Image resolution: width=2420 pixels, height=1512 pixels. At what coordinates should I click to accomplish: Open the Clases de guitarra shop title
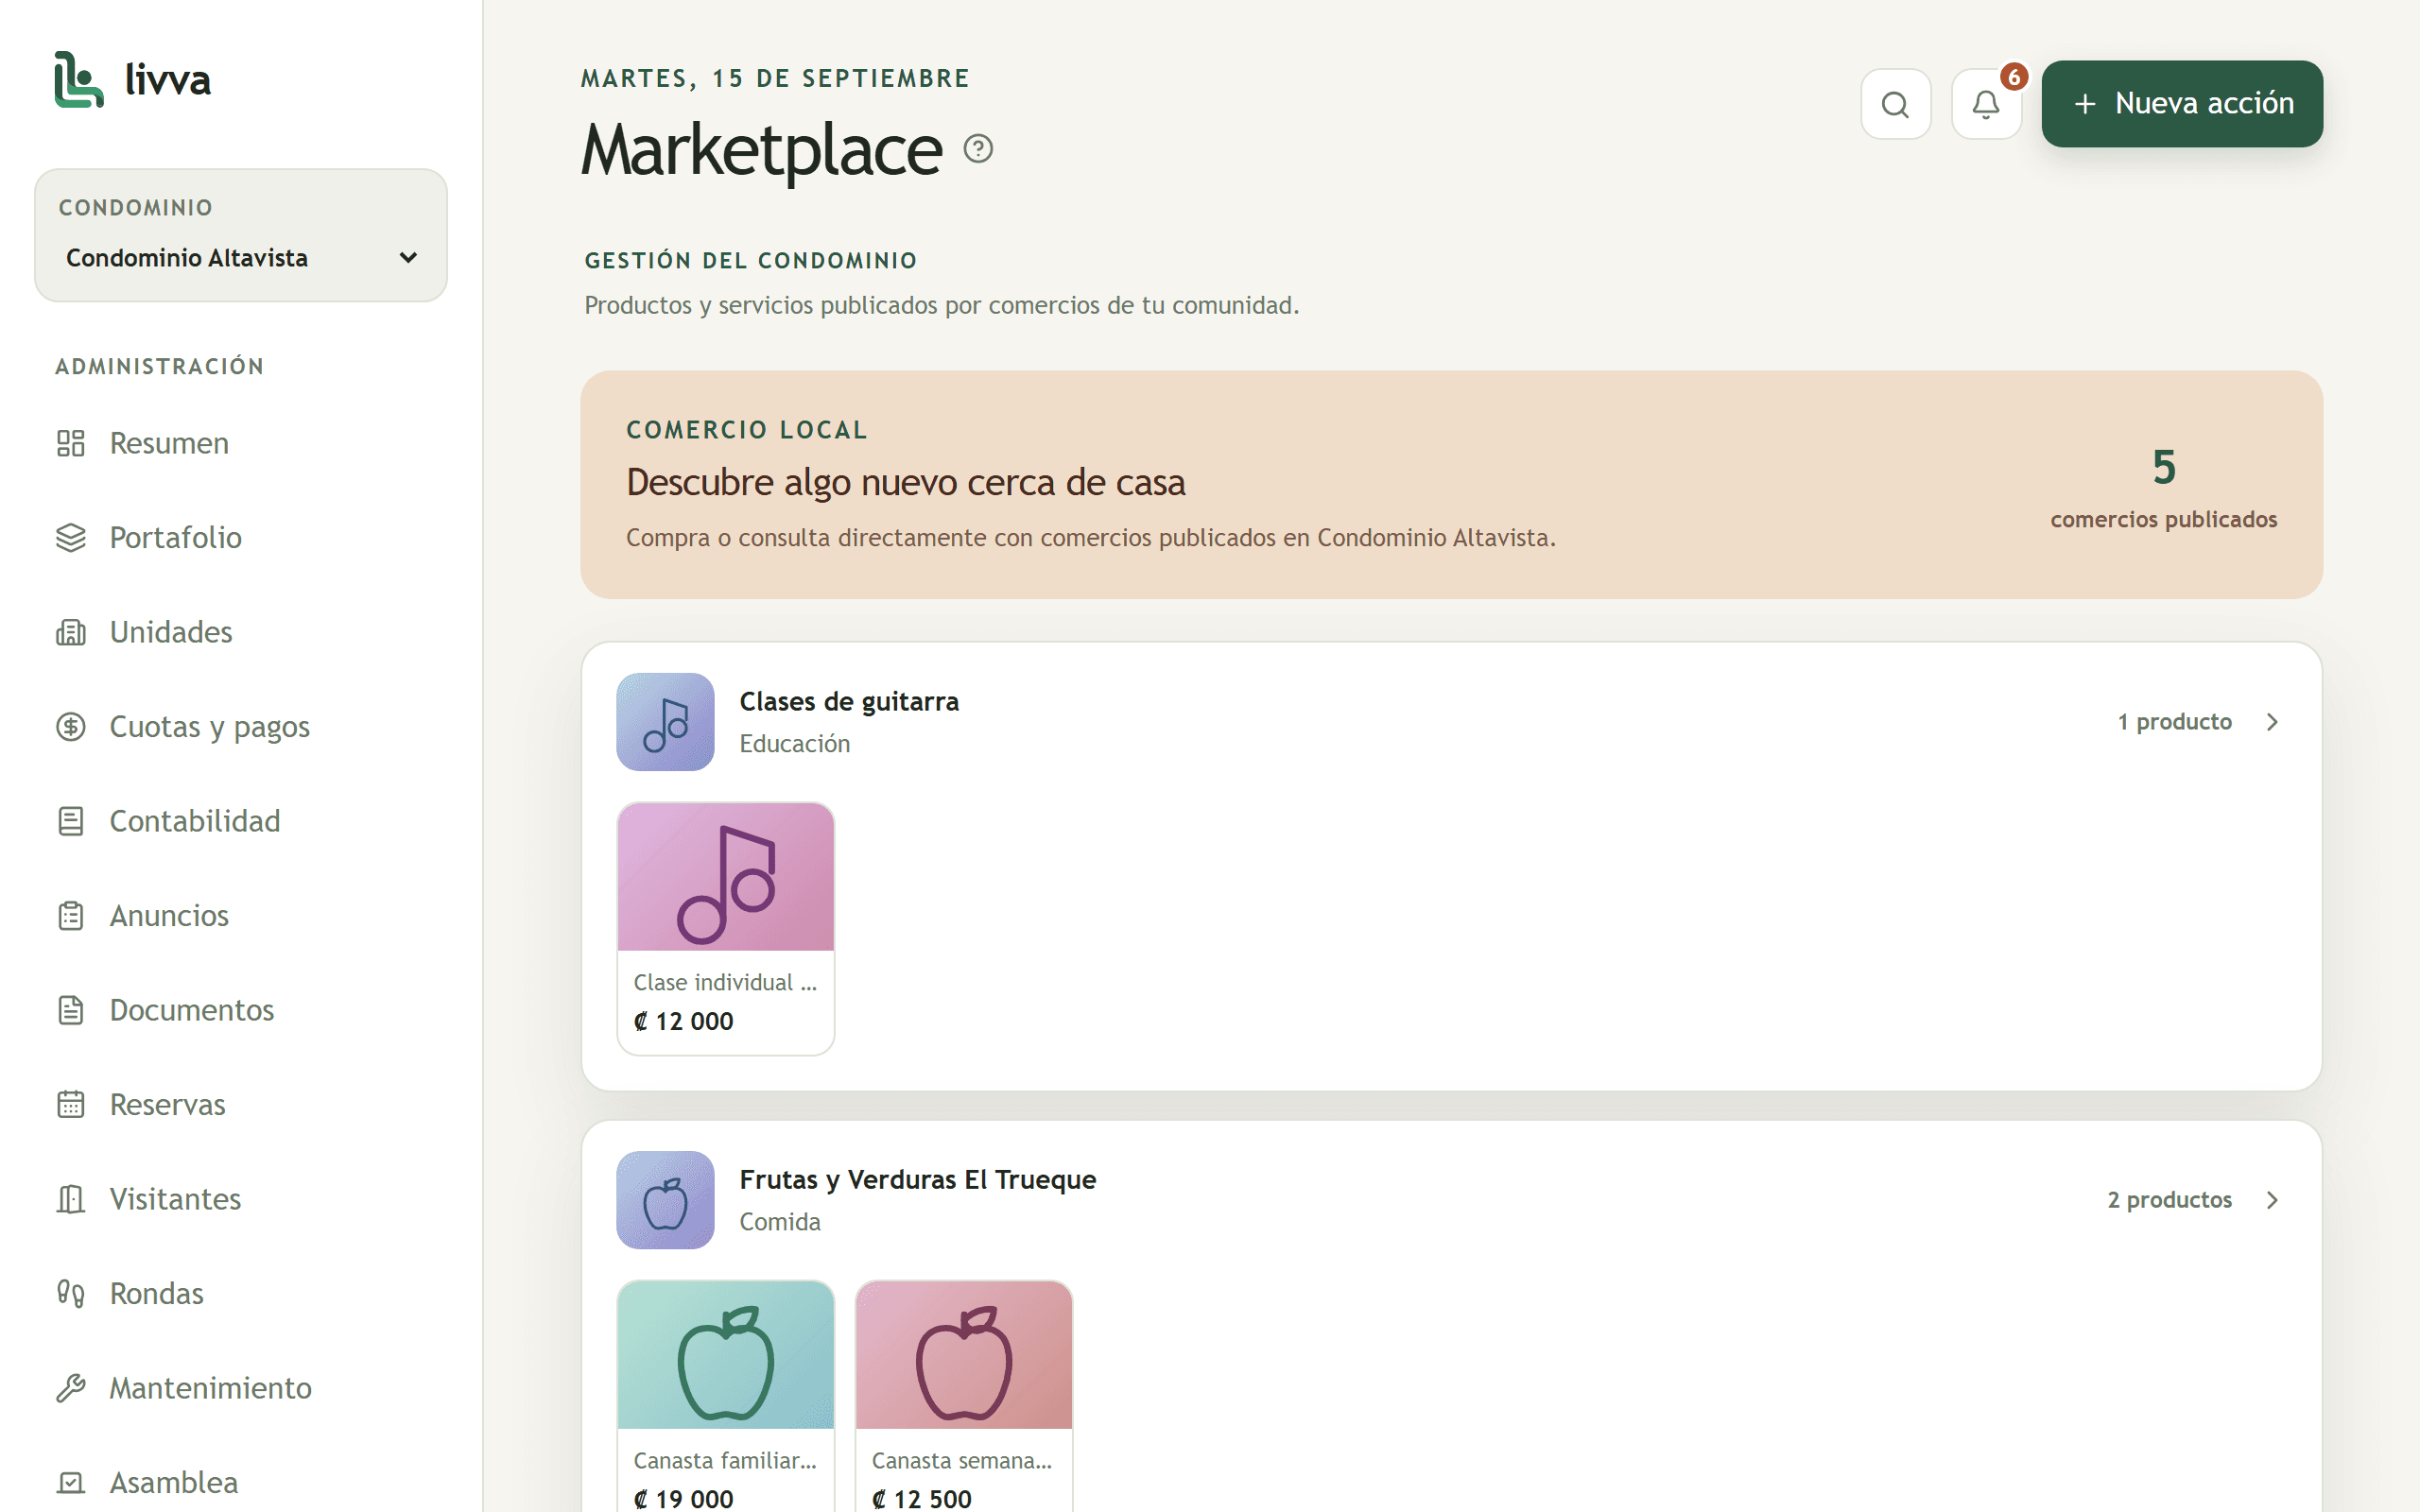click(849, 702)
